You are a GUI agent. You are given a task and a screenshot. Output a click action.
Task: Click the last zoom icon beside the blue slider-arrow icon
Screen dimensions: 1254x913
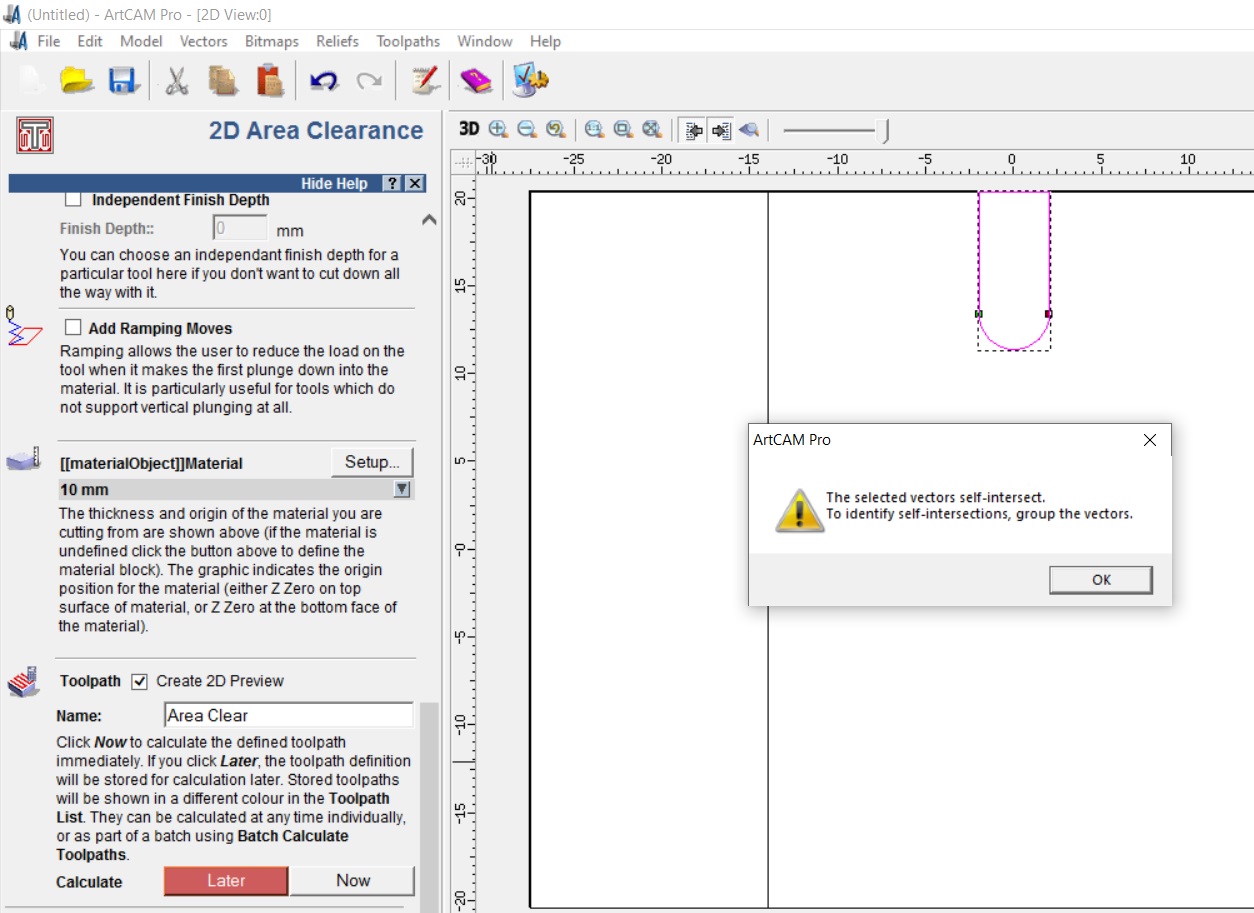pyautogui.click(x=652, y=129)
